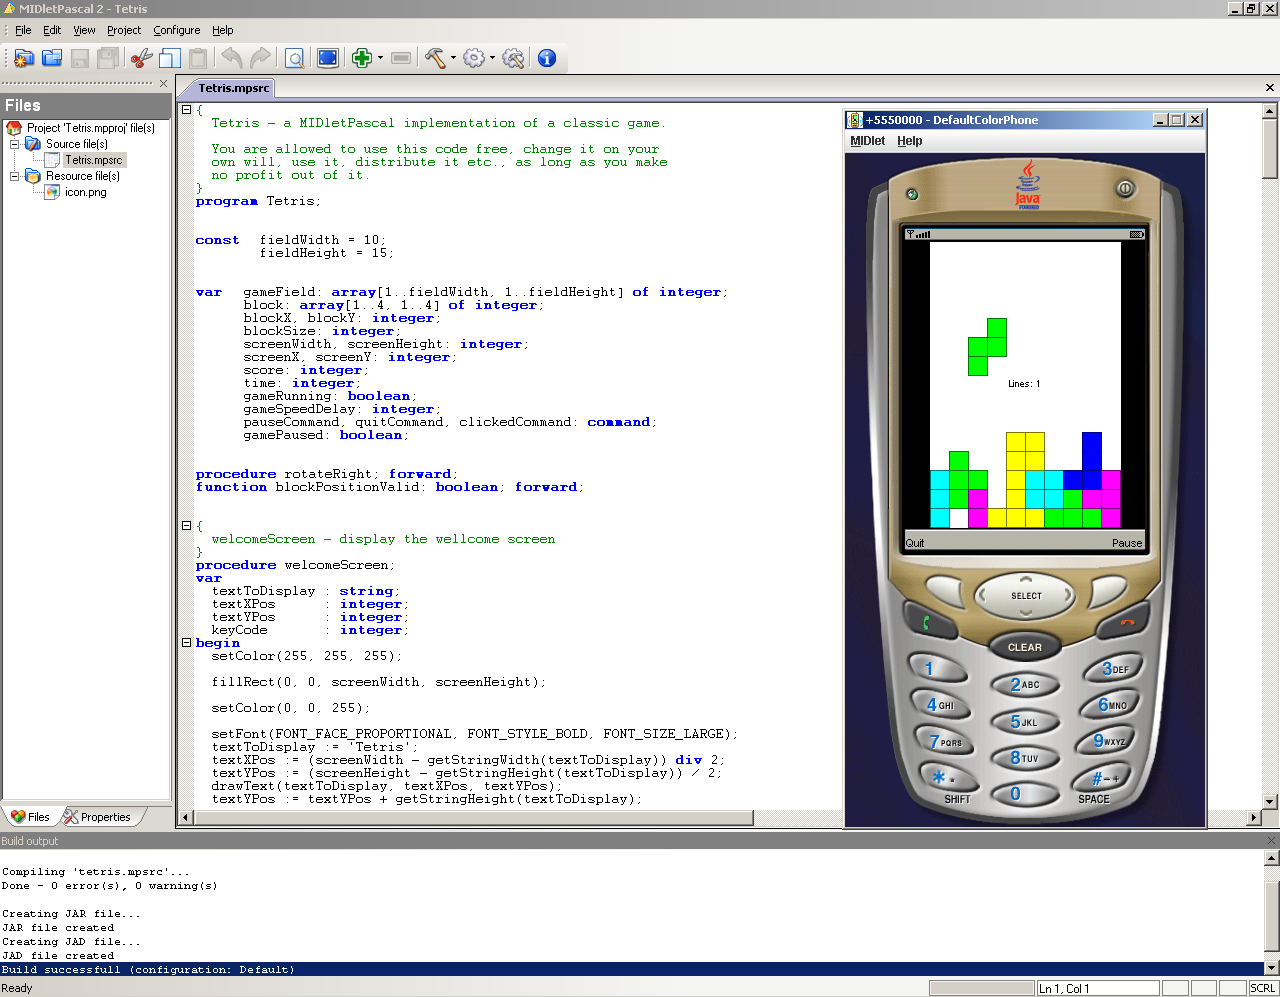Open the Project menu
The height and width of the screenshot is (997, 1280).
tap(124, 30)
